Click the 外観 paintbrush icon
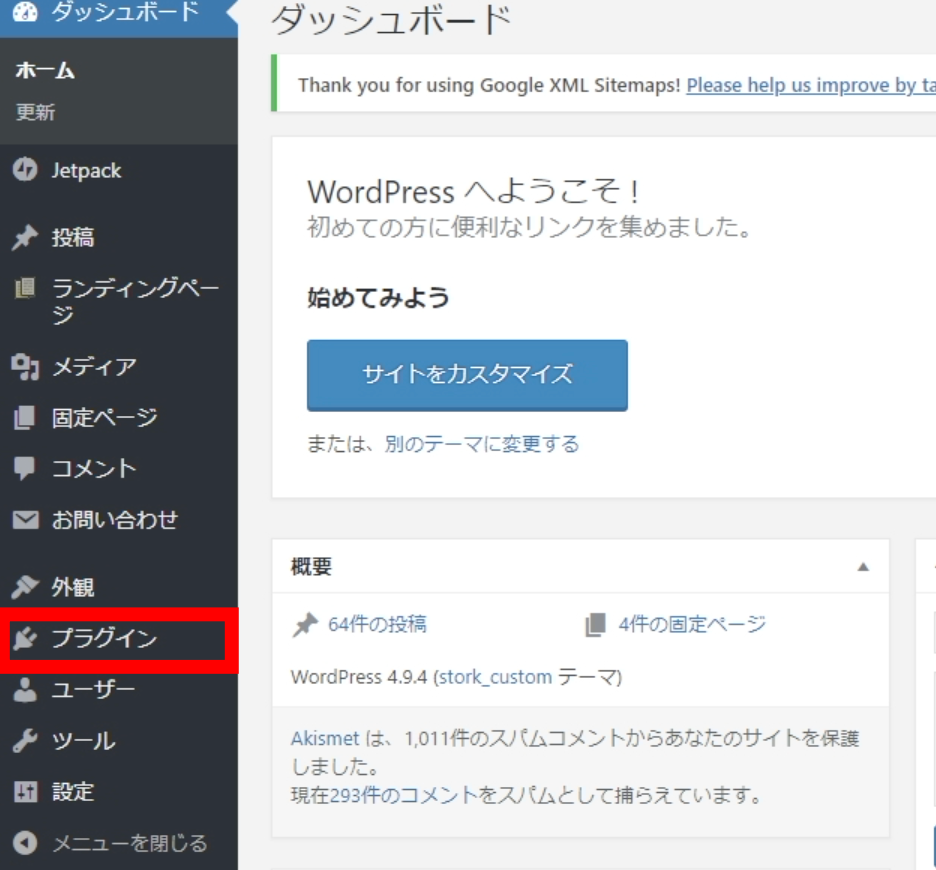The image size is (936, 870). [x=25, y=587]
